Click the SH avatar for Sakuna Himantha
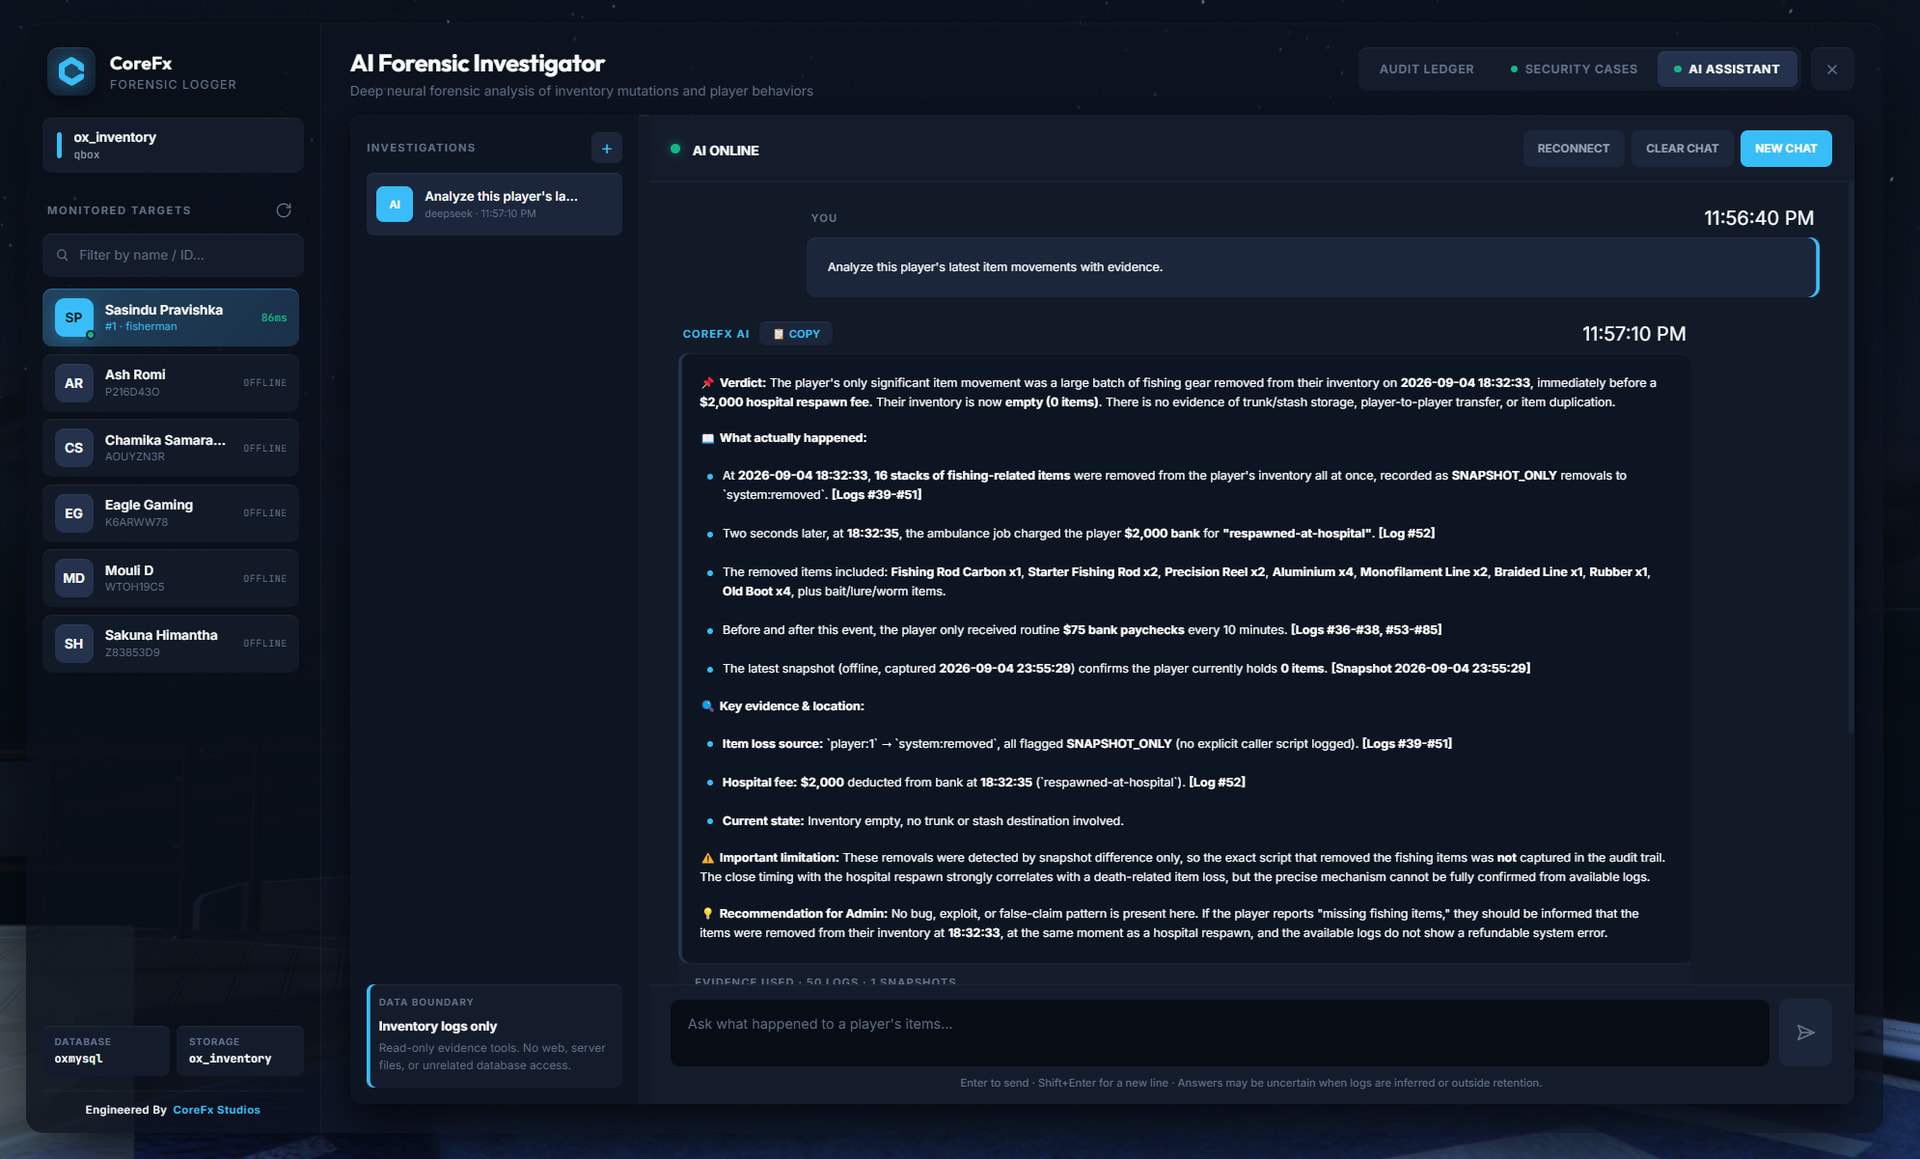 [74, 643]
